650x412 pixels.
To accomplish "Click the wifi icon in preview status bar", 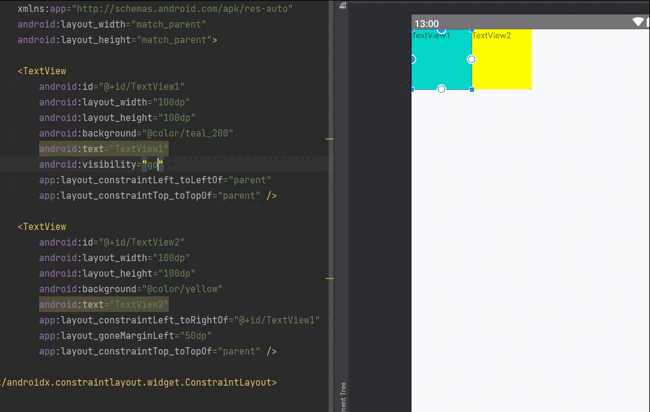I will coord(638,22).
